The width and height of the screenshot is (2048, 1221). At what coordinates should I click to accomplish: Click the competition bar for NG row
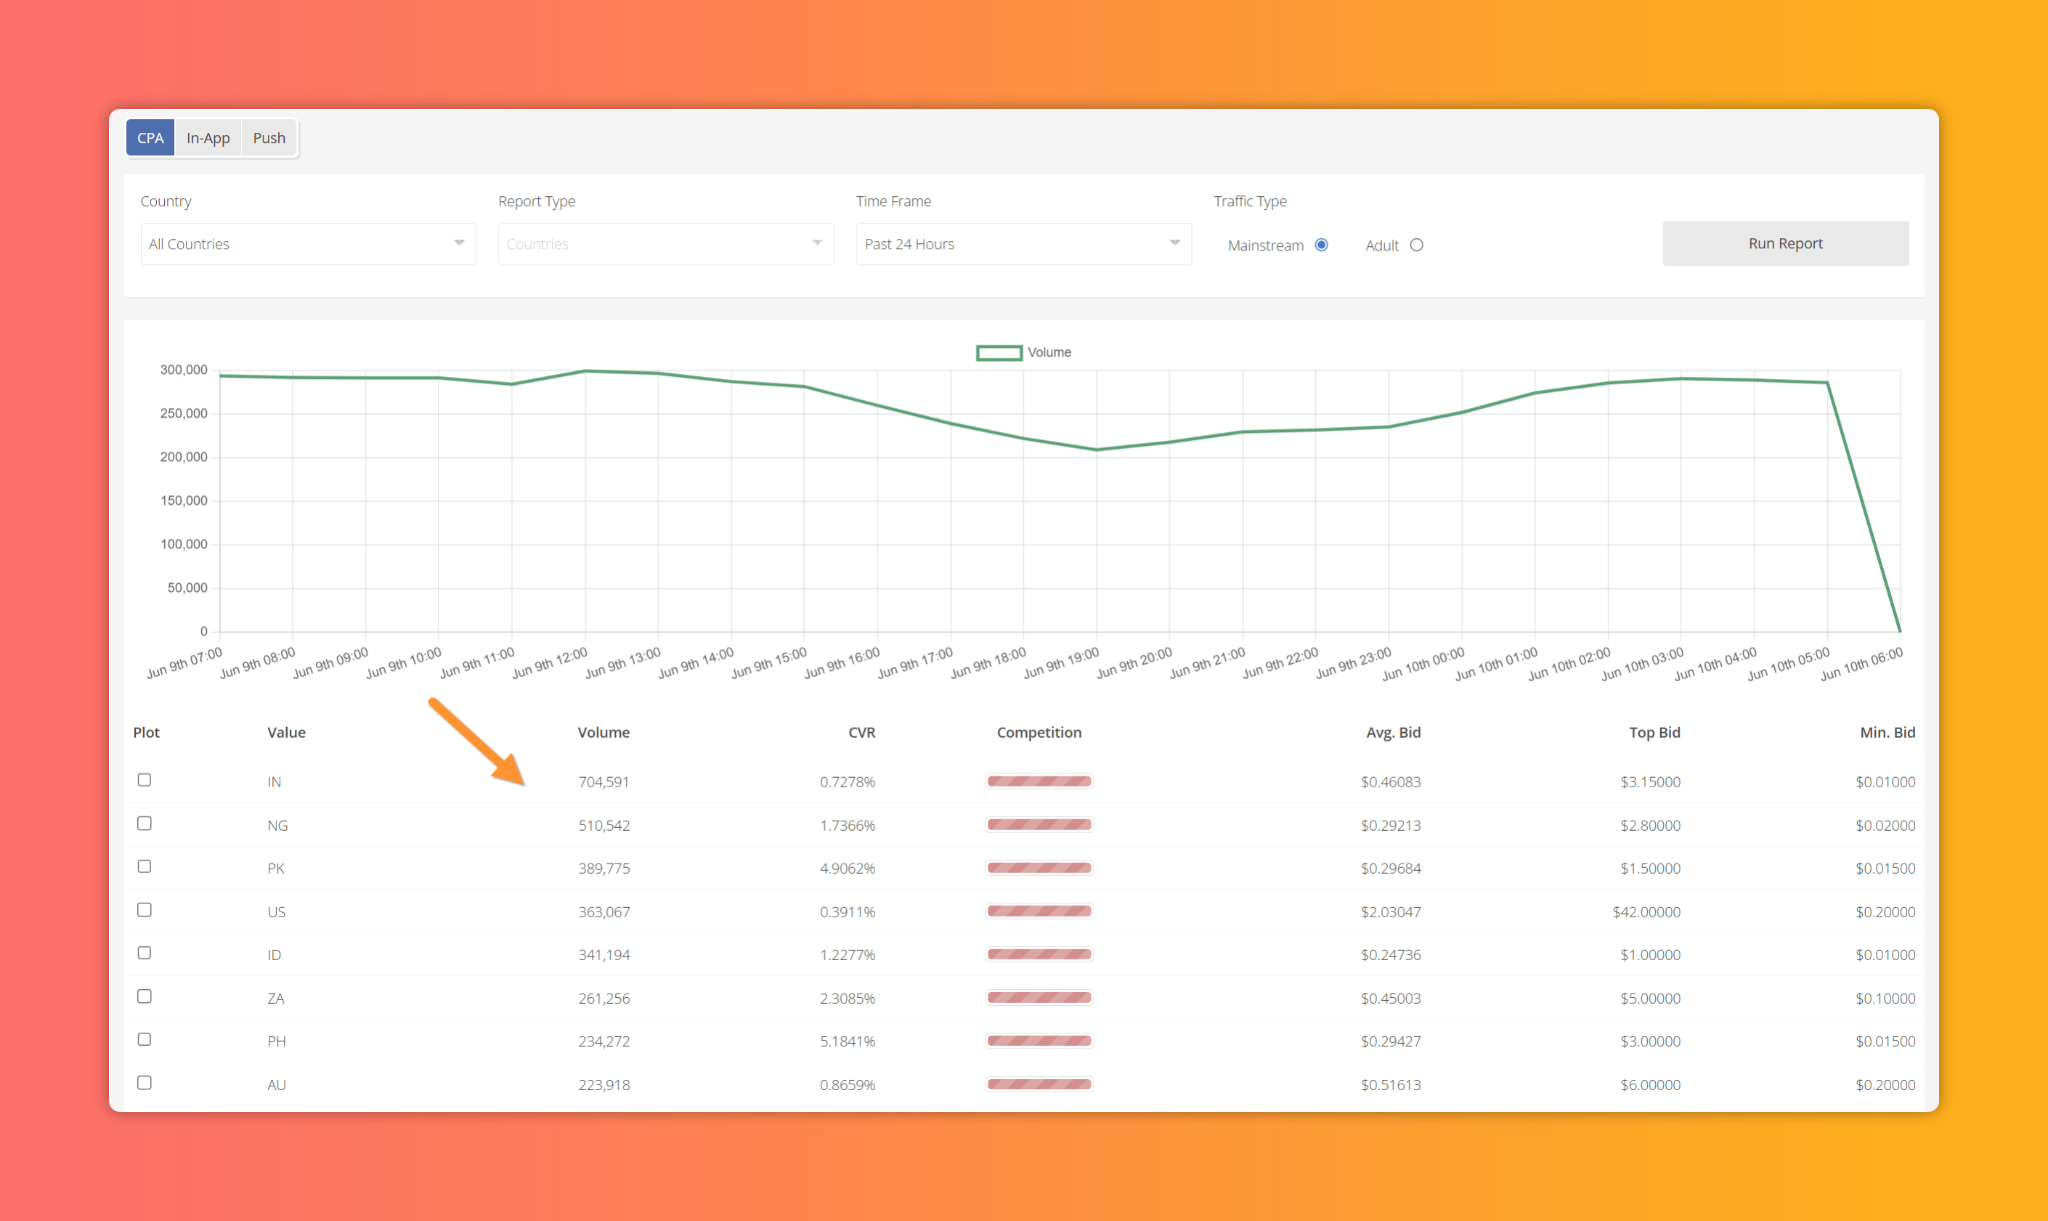1039,825
